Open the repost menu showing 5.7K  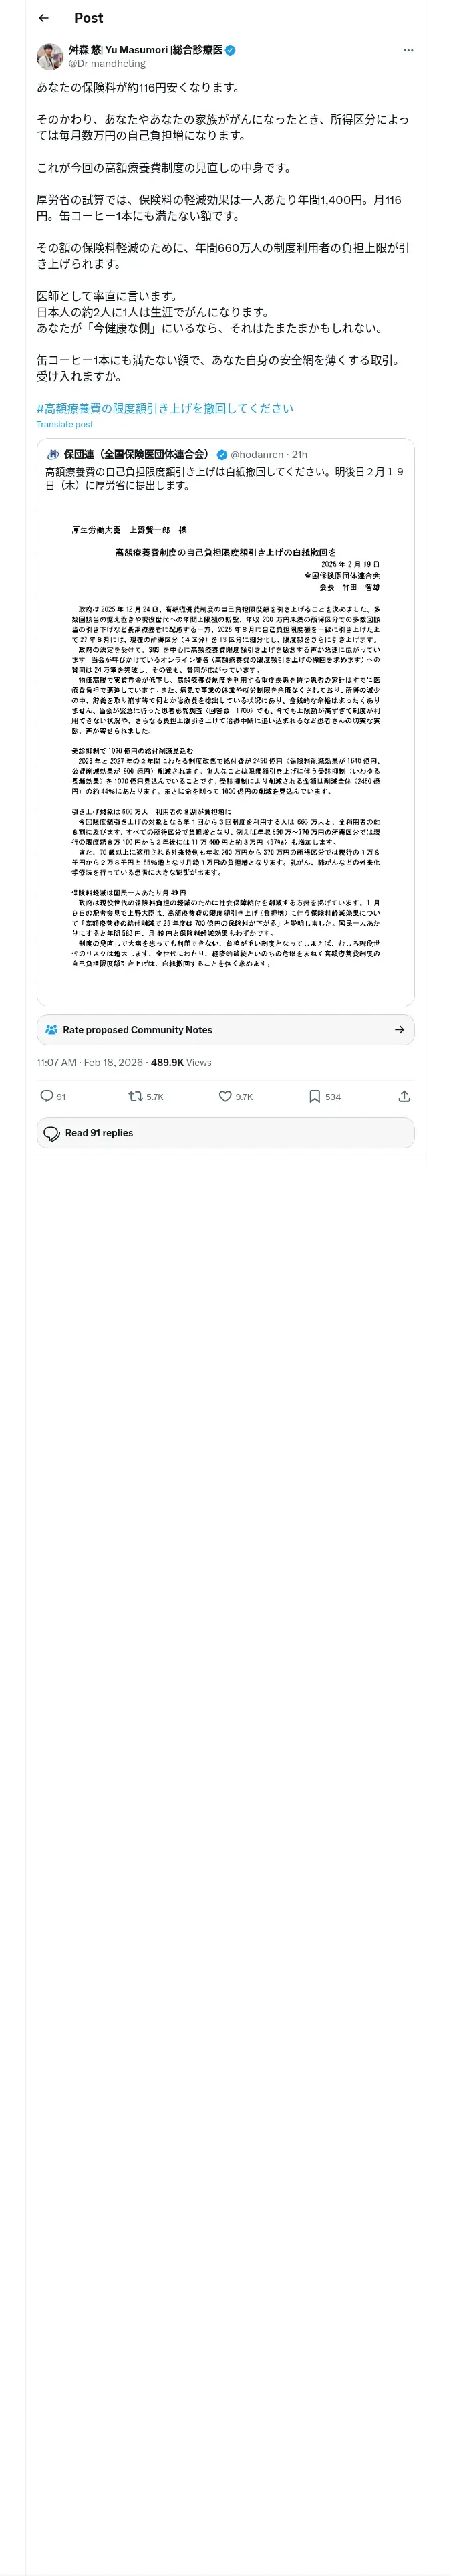coord(136,1096)
